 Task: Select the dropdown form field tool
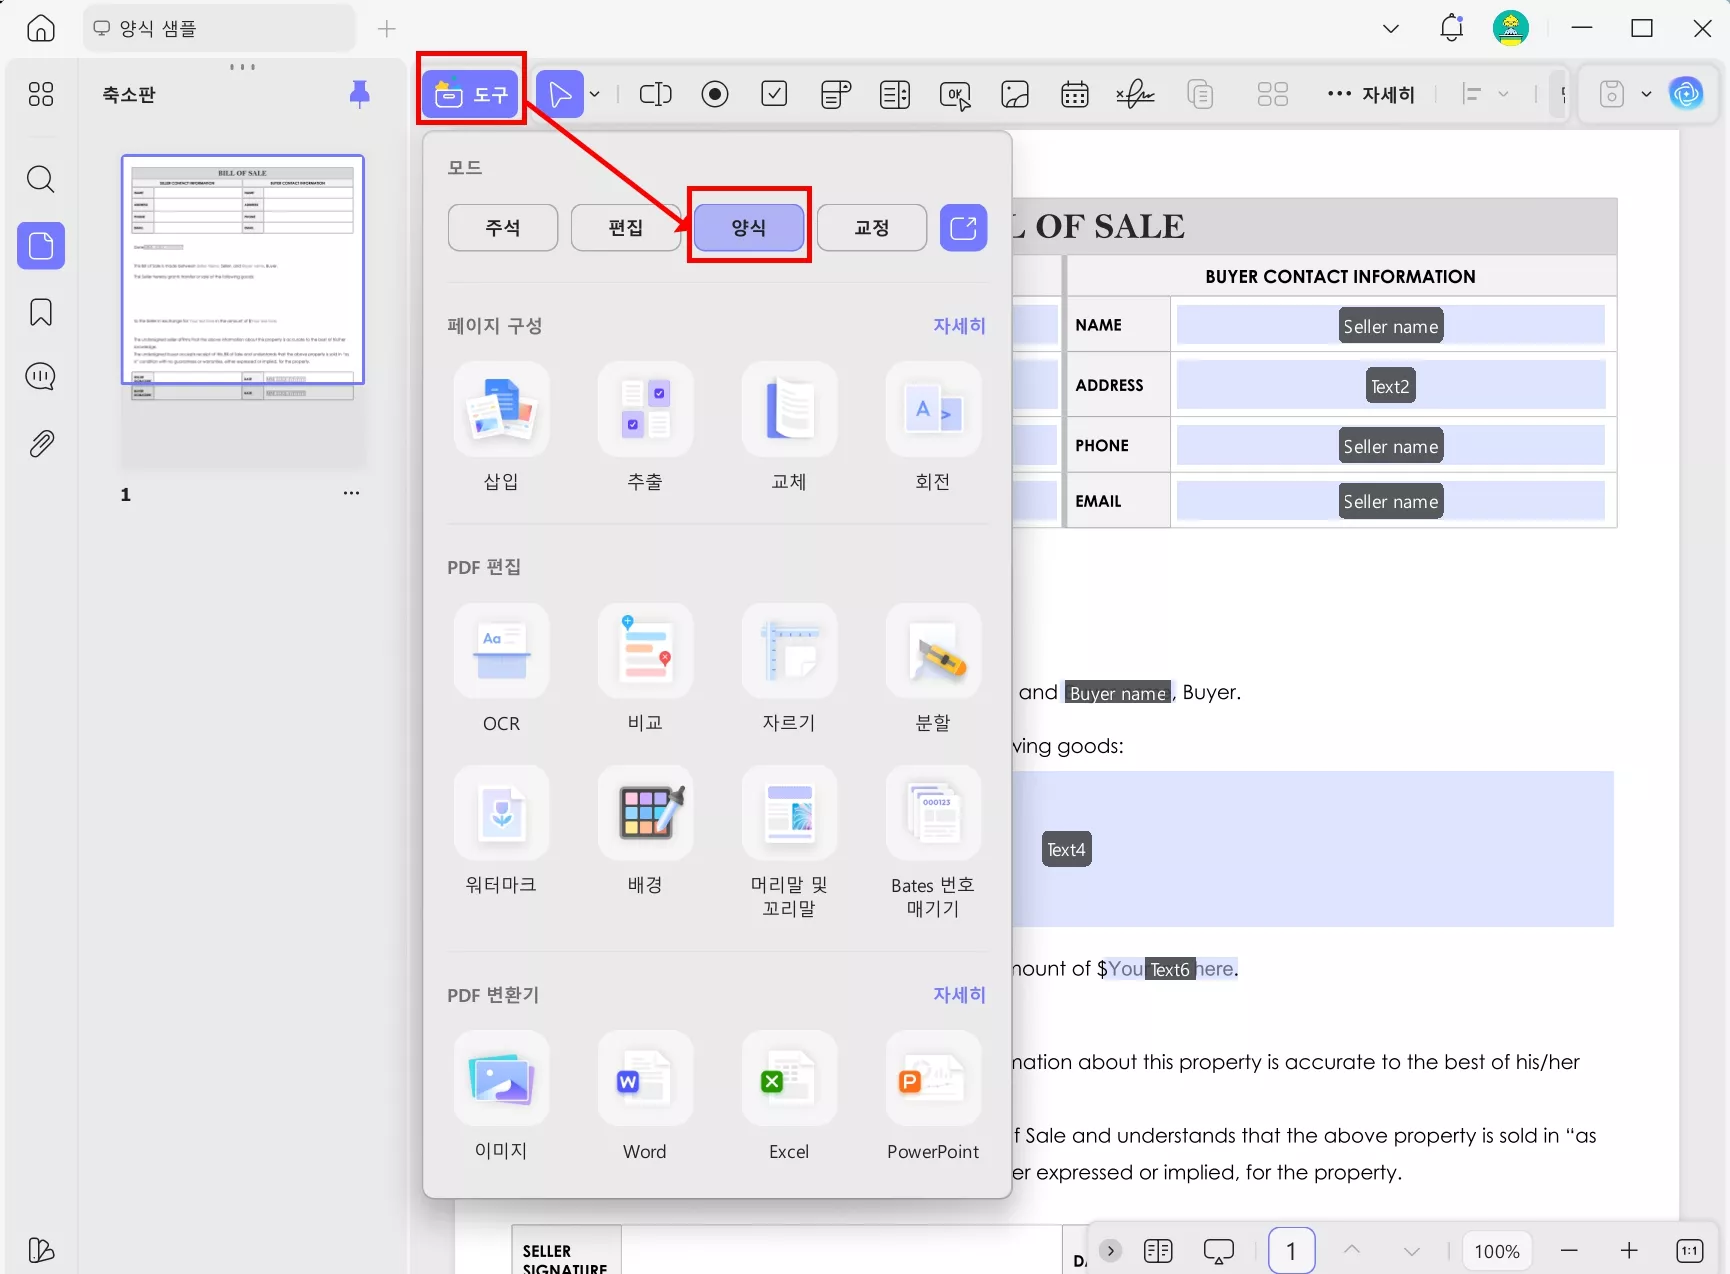tap(835, 94)
